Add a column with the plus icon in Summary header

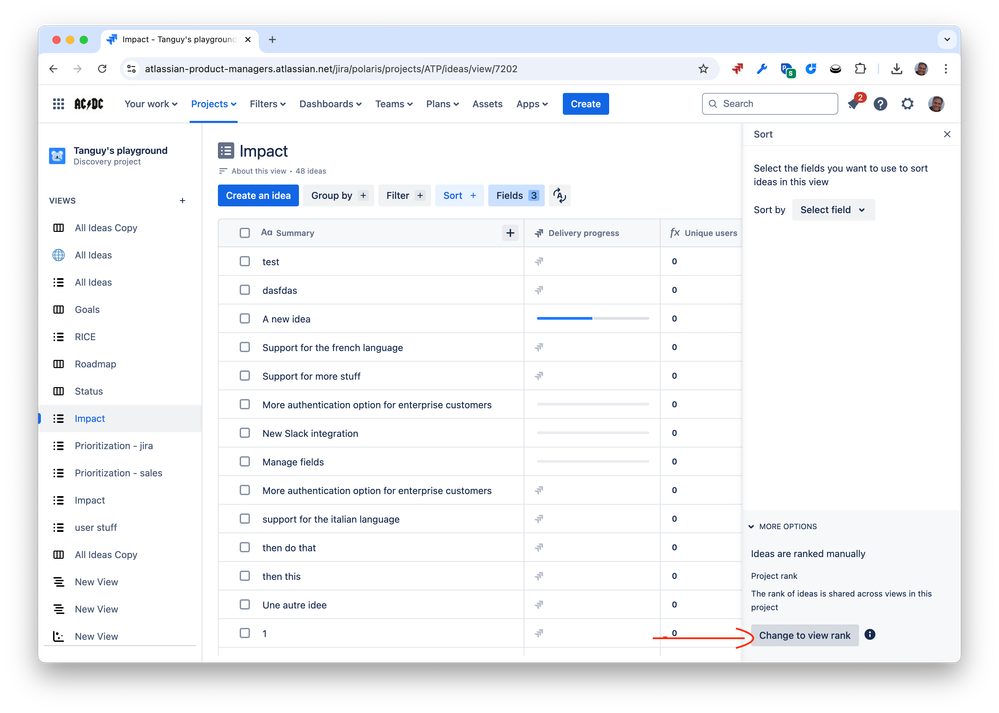(x=510, y=233)
